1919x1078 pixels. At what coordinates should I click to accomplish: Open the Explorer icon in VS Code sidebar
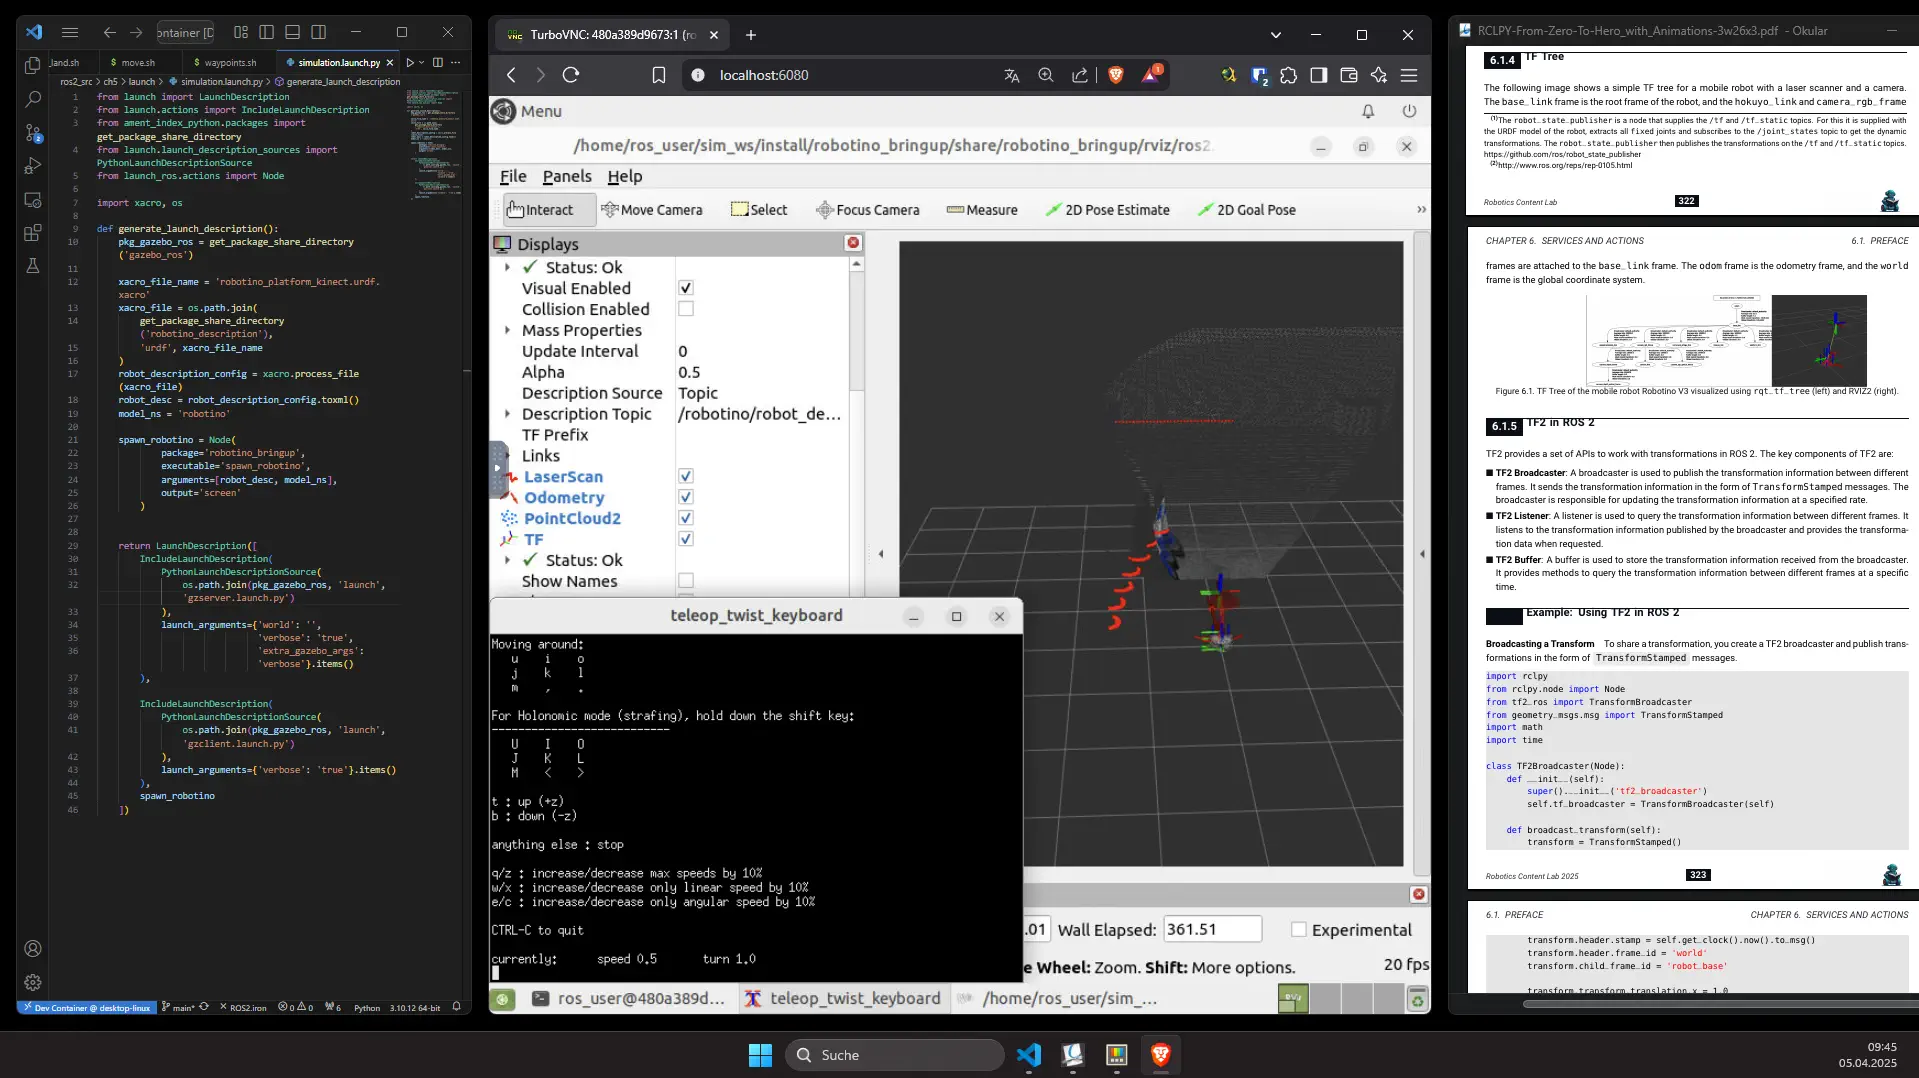[x=33, y=66]
